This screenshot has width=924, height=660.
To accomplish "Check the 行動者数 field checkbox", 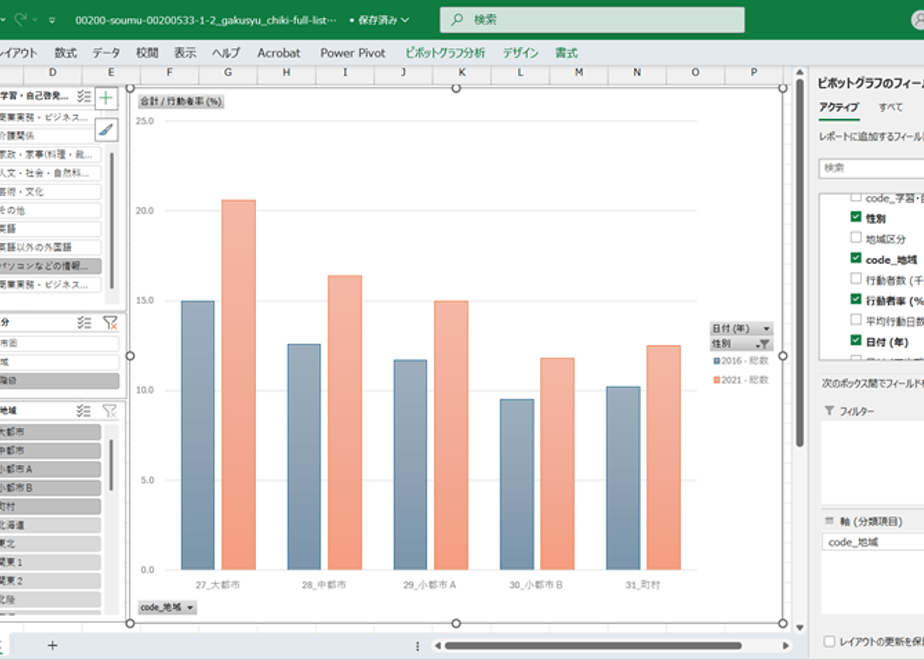I will (x=856, y=279).
